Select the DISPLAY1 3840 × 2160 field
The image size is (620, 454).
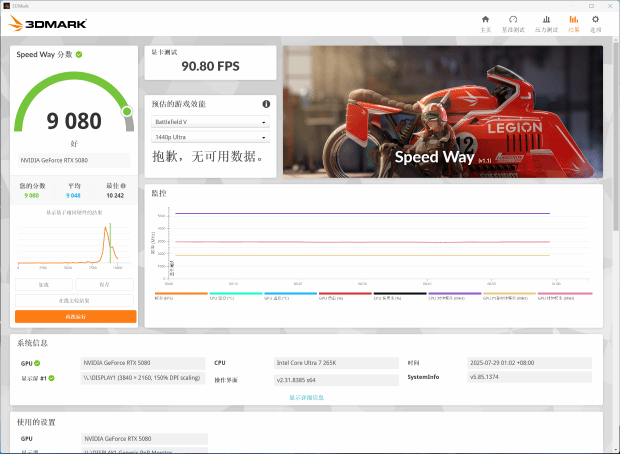(143, 378)
